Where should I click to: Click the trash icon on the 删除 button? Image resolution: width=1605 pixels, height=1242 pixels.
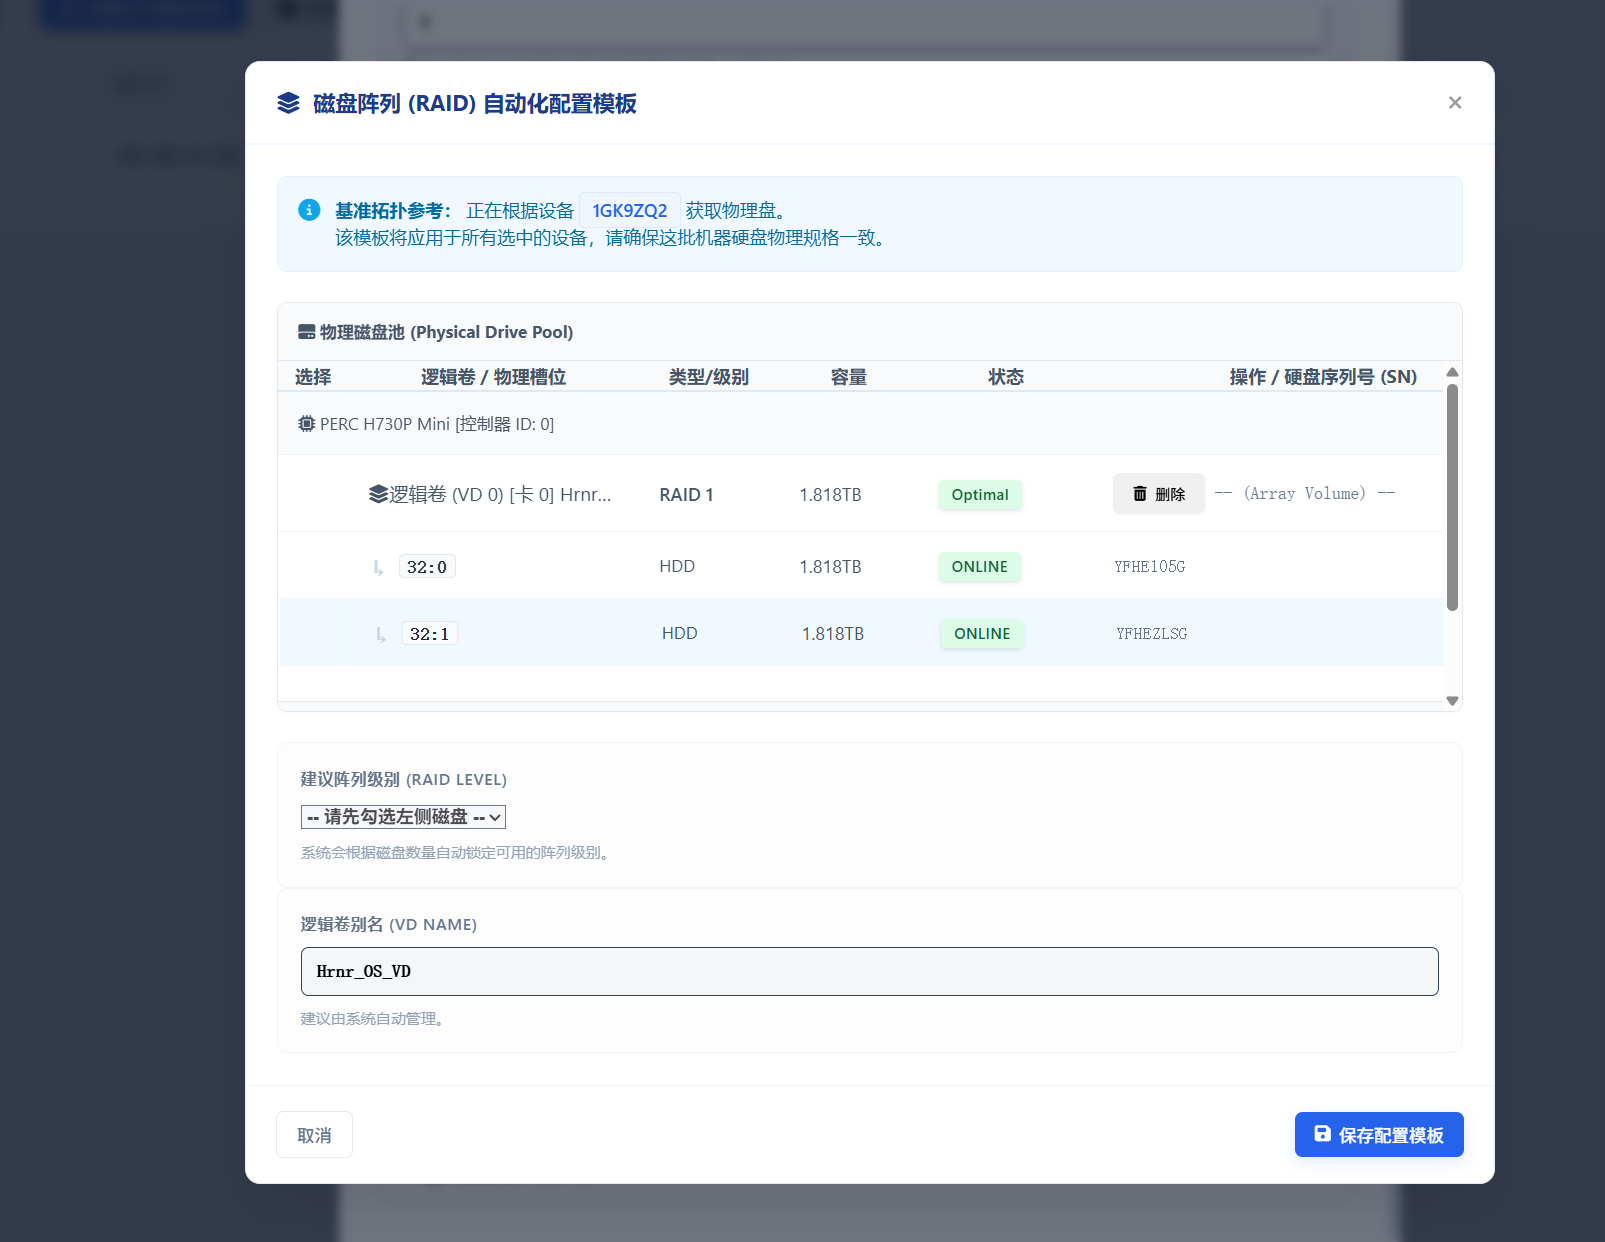(1141, 493)
